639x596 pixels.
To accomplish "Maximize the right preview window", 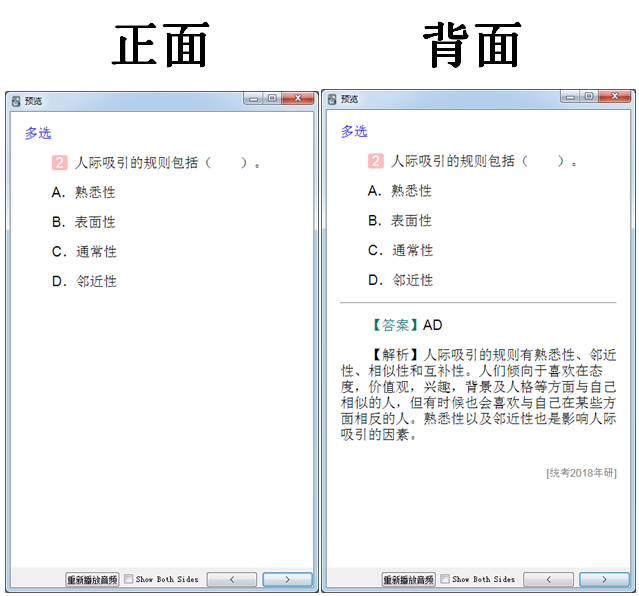I will tap(589, 97).
